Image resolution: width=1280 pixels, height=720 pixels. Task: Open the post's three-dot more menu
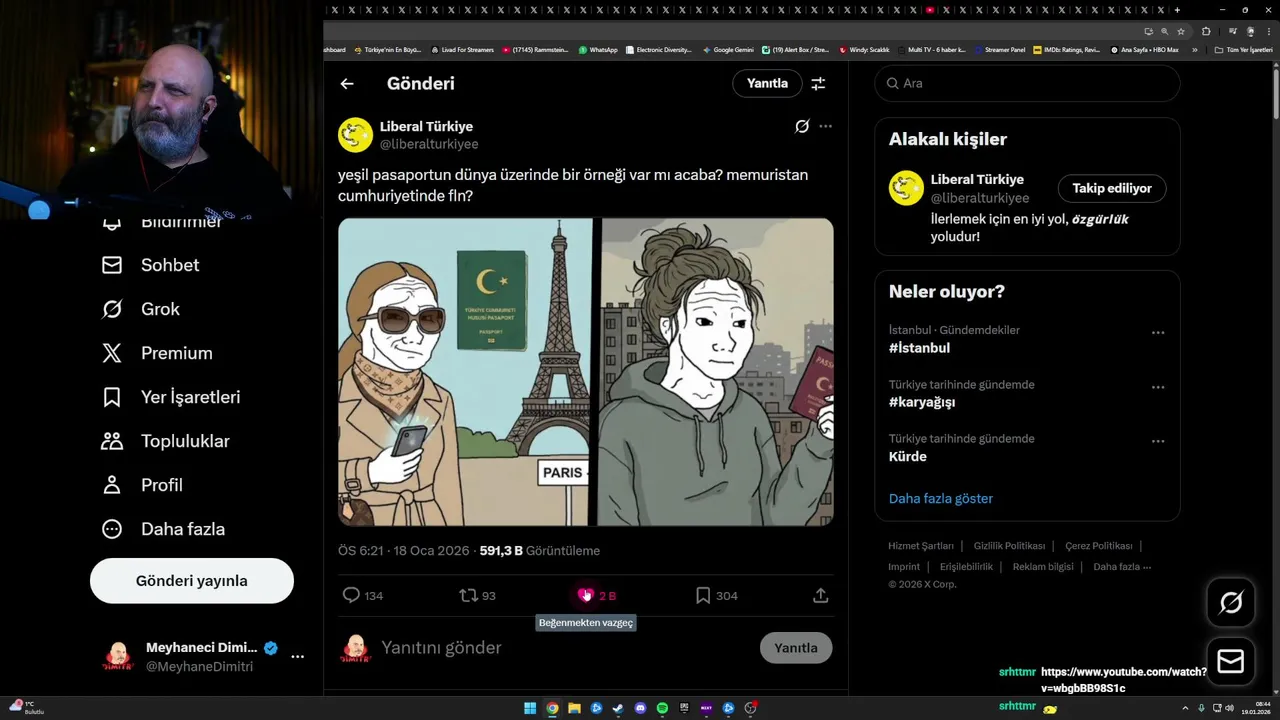click(x=825, y=126)
